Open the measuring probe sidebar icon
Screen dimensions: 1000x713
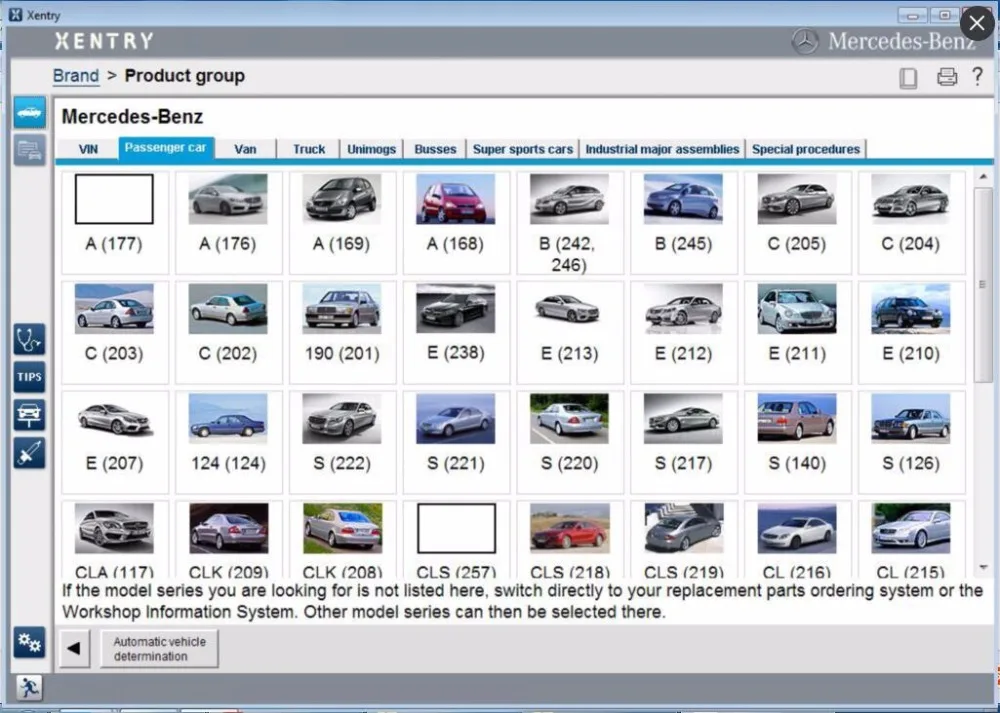(x=29, y=453)
